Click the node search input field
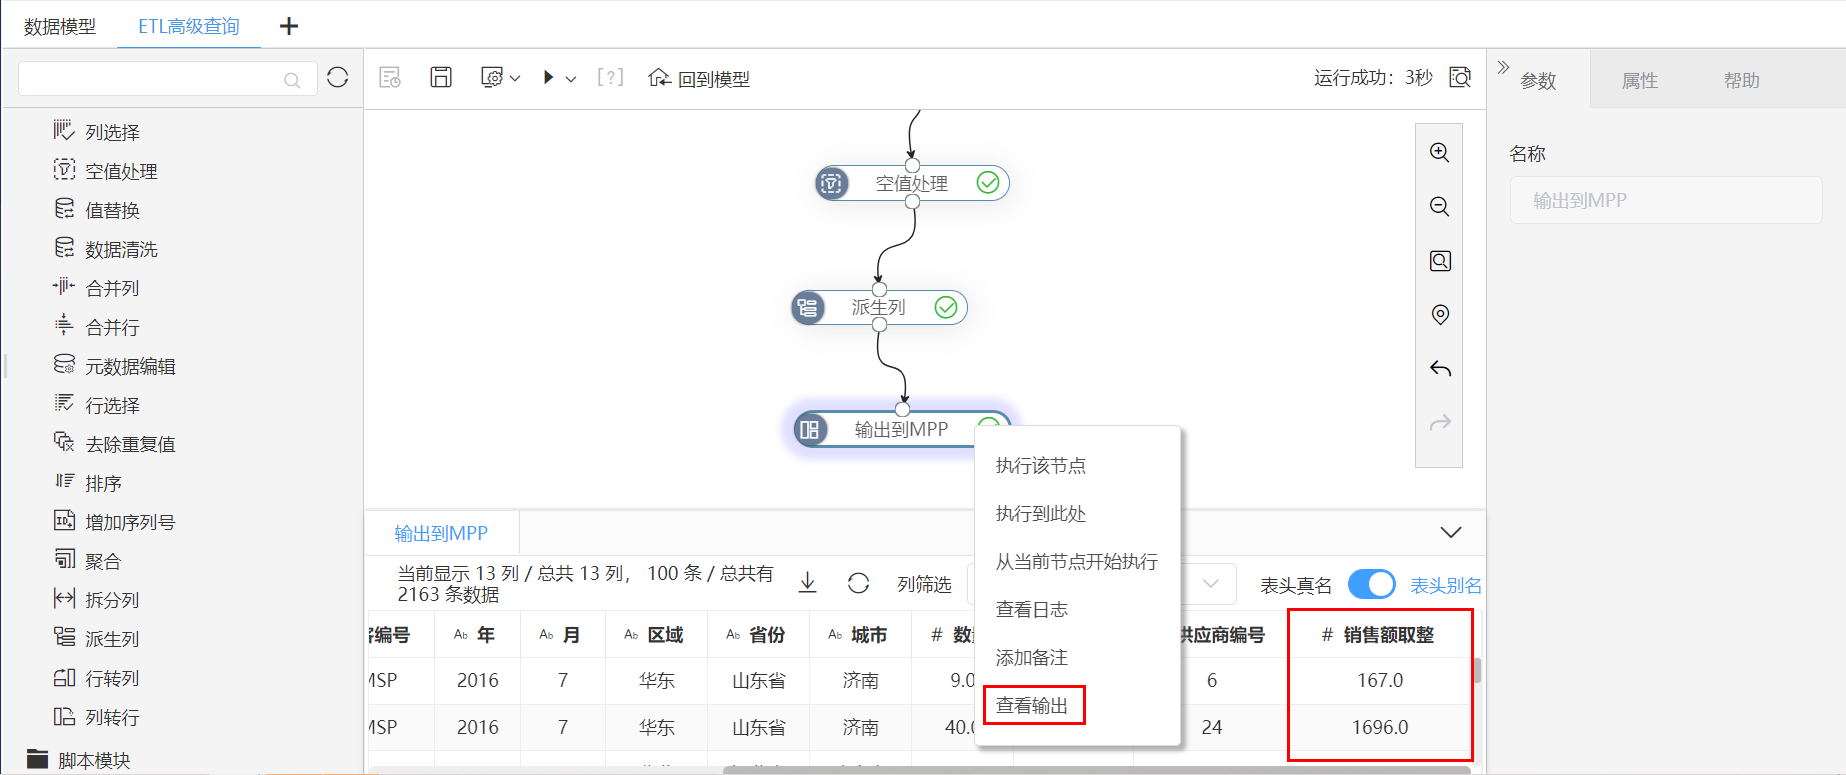1846x775 pixels. (x=167, y=78)
